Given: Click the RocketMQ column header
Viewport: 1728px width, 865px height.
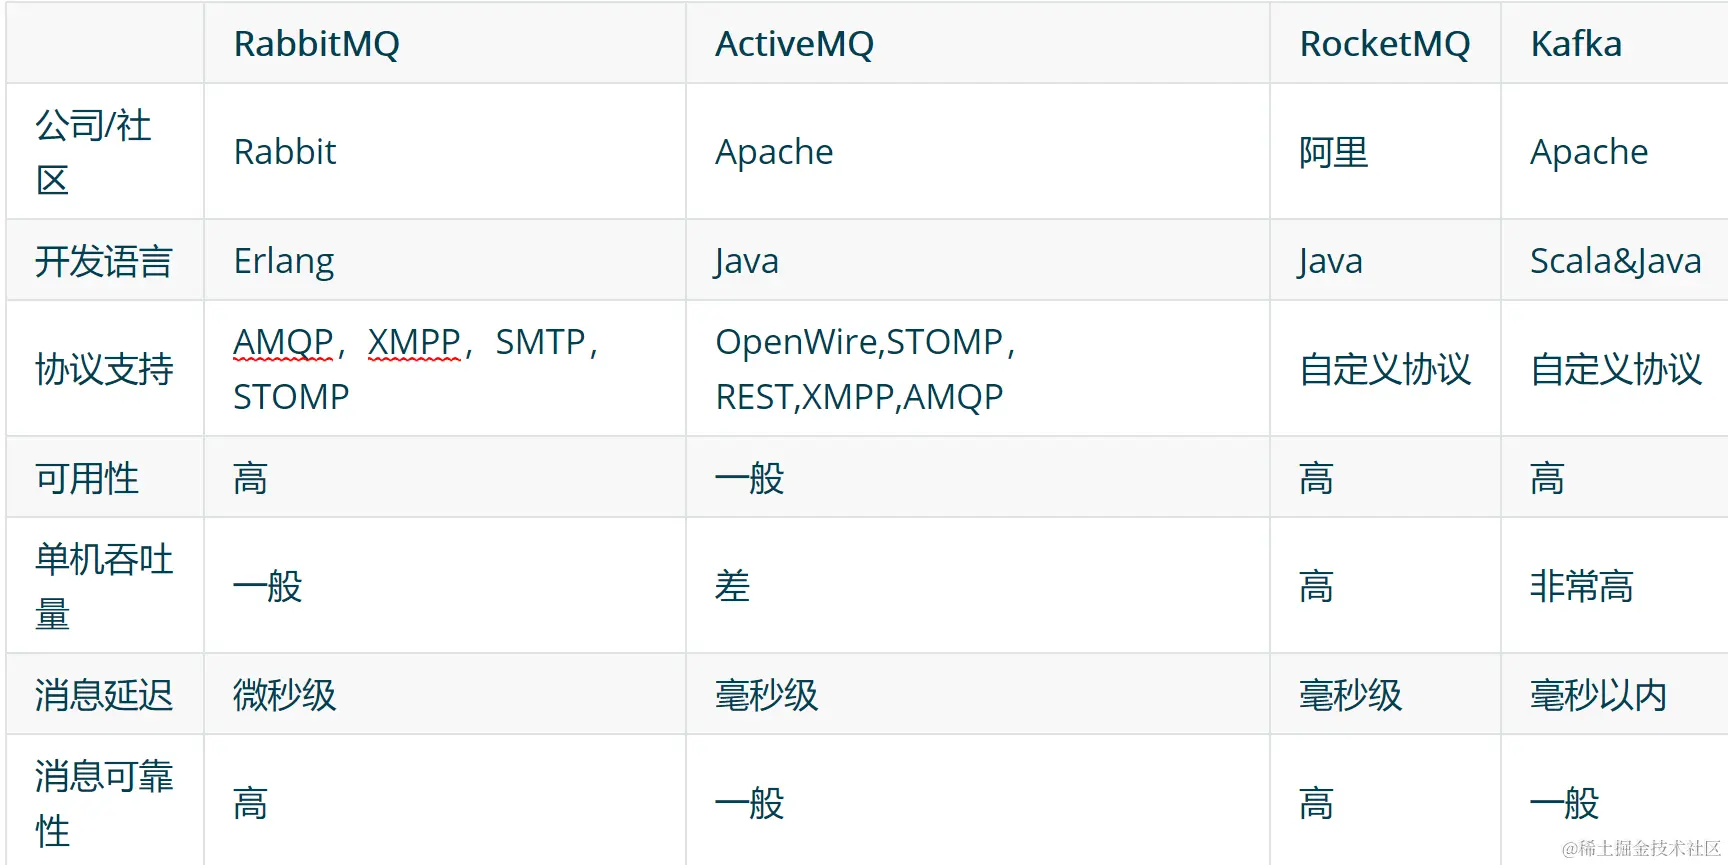Looking at the screenshot, I should click(1385, 44).
